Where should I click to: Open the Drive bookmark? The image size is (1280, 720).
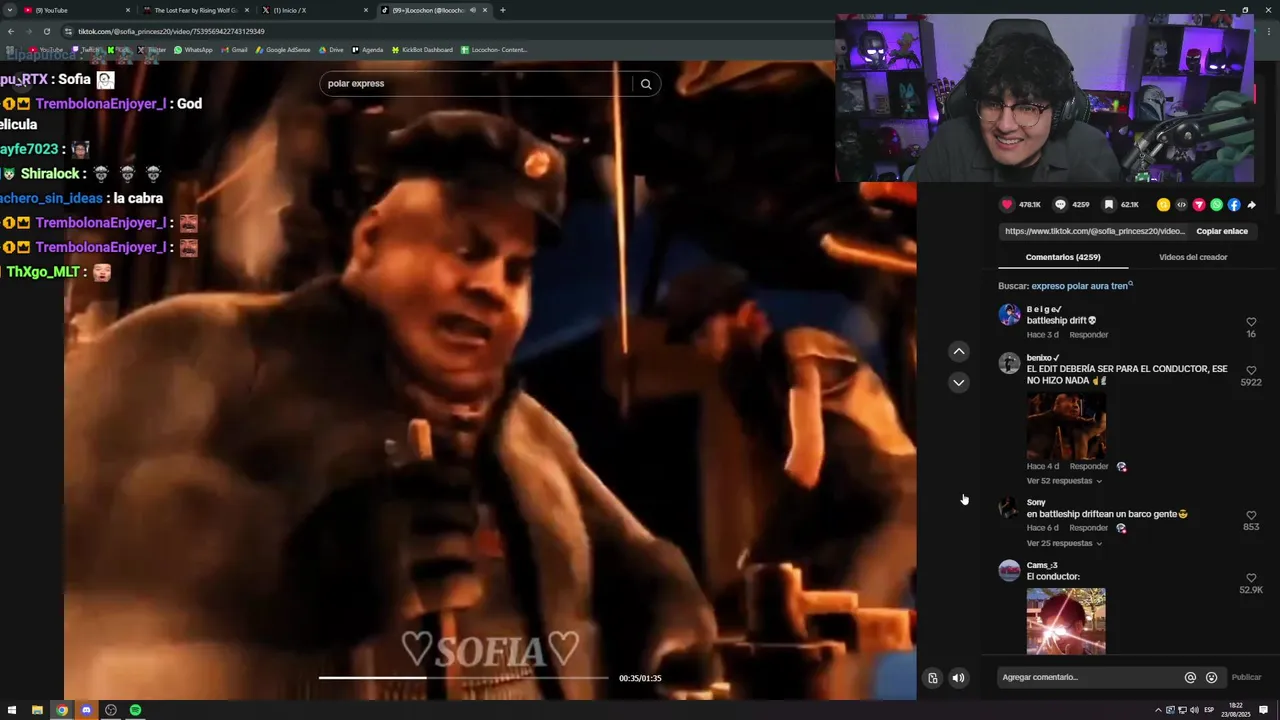[x=331, y=49]
